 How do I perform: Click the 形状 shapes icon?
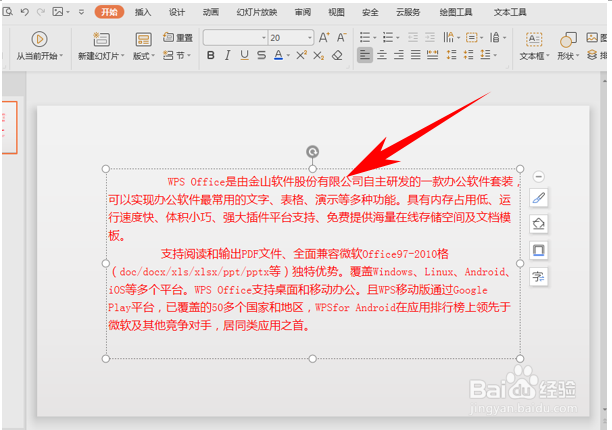pos(568,39)
